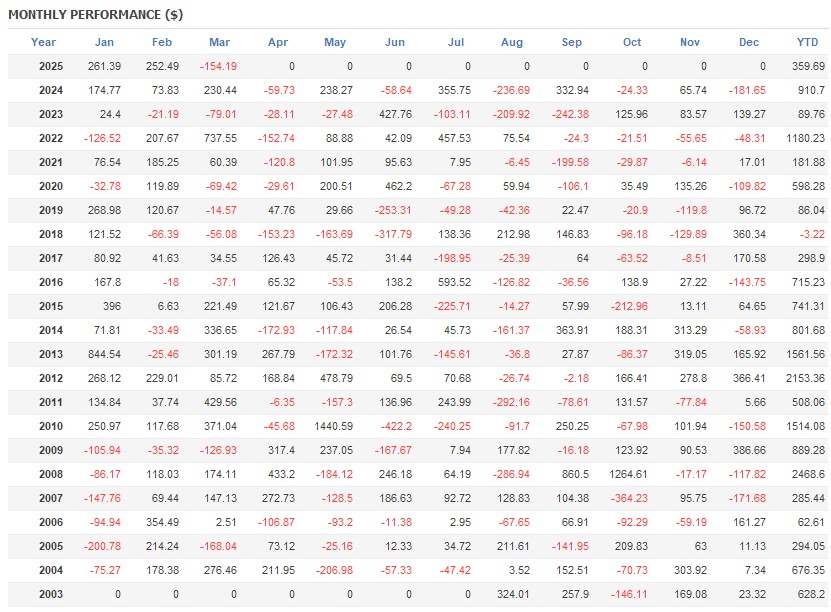Click the -154.19 March 2025 value
This screenshot has height=612, width=831.
click(218, 66)
